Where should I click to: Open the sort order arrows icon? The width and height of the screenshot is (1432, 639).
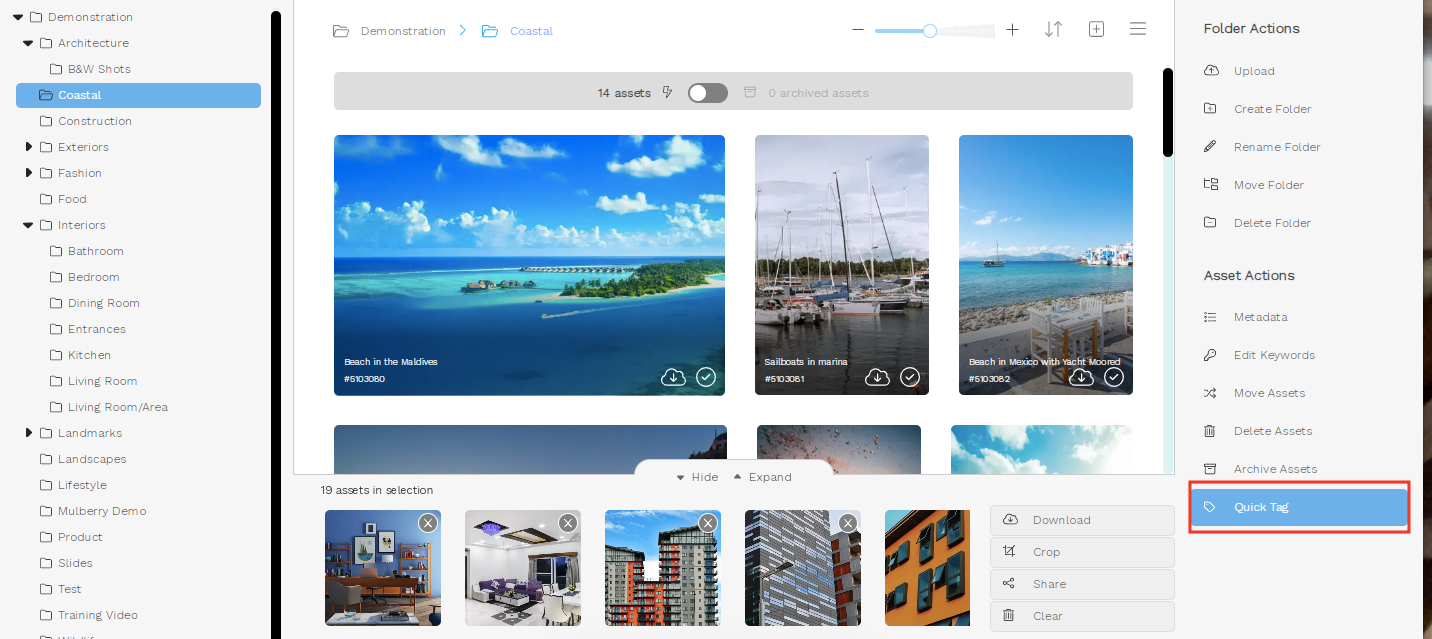[1053, 30]
